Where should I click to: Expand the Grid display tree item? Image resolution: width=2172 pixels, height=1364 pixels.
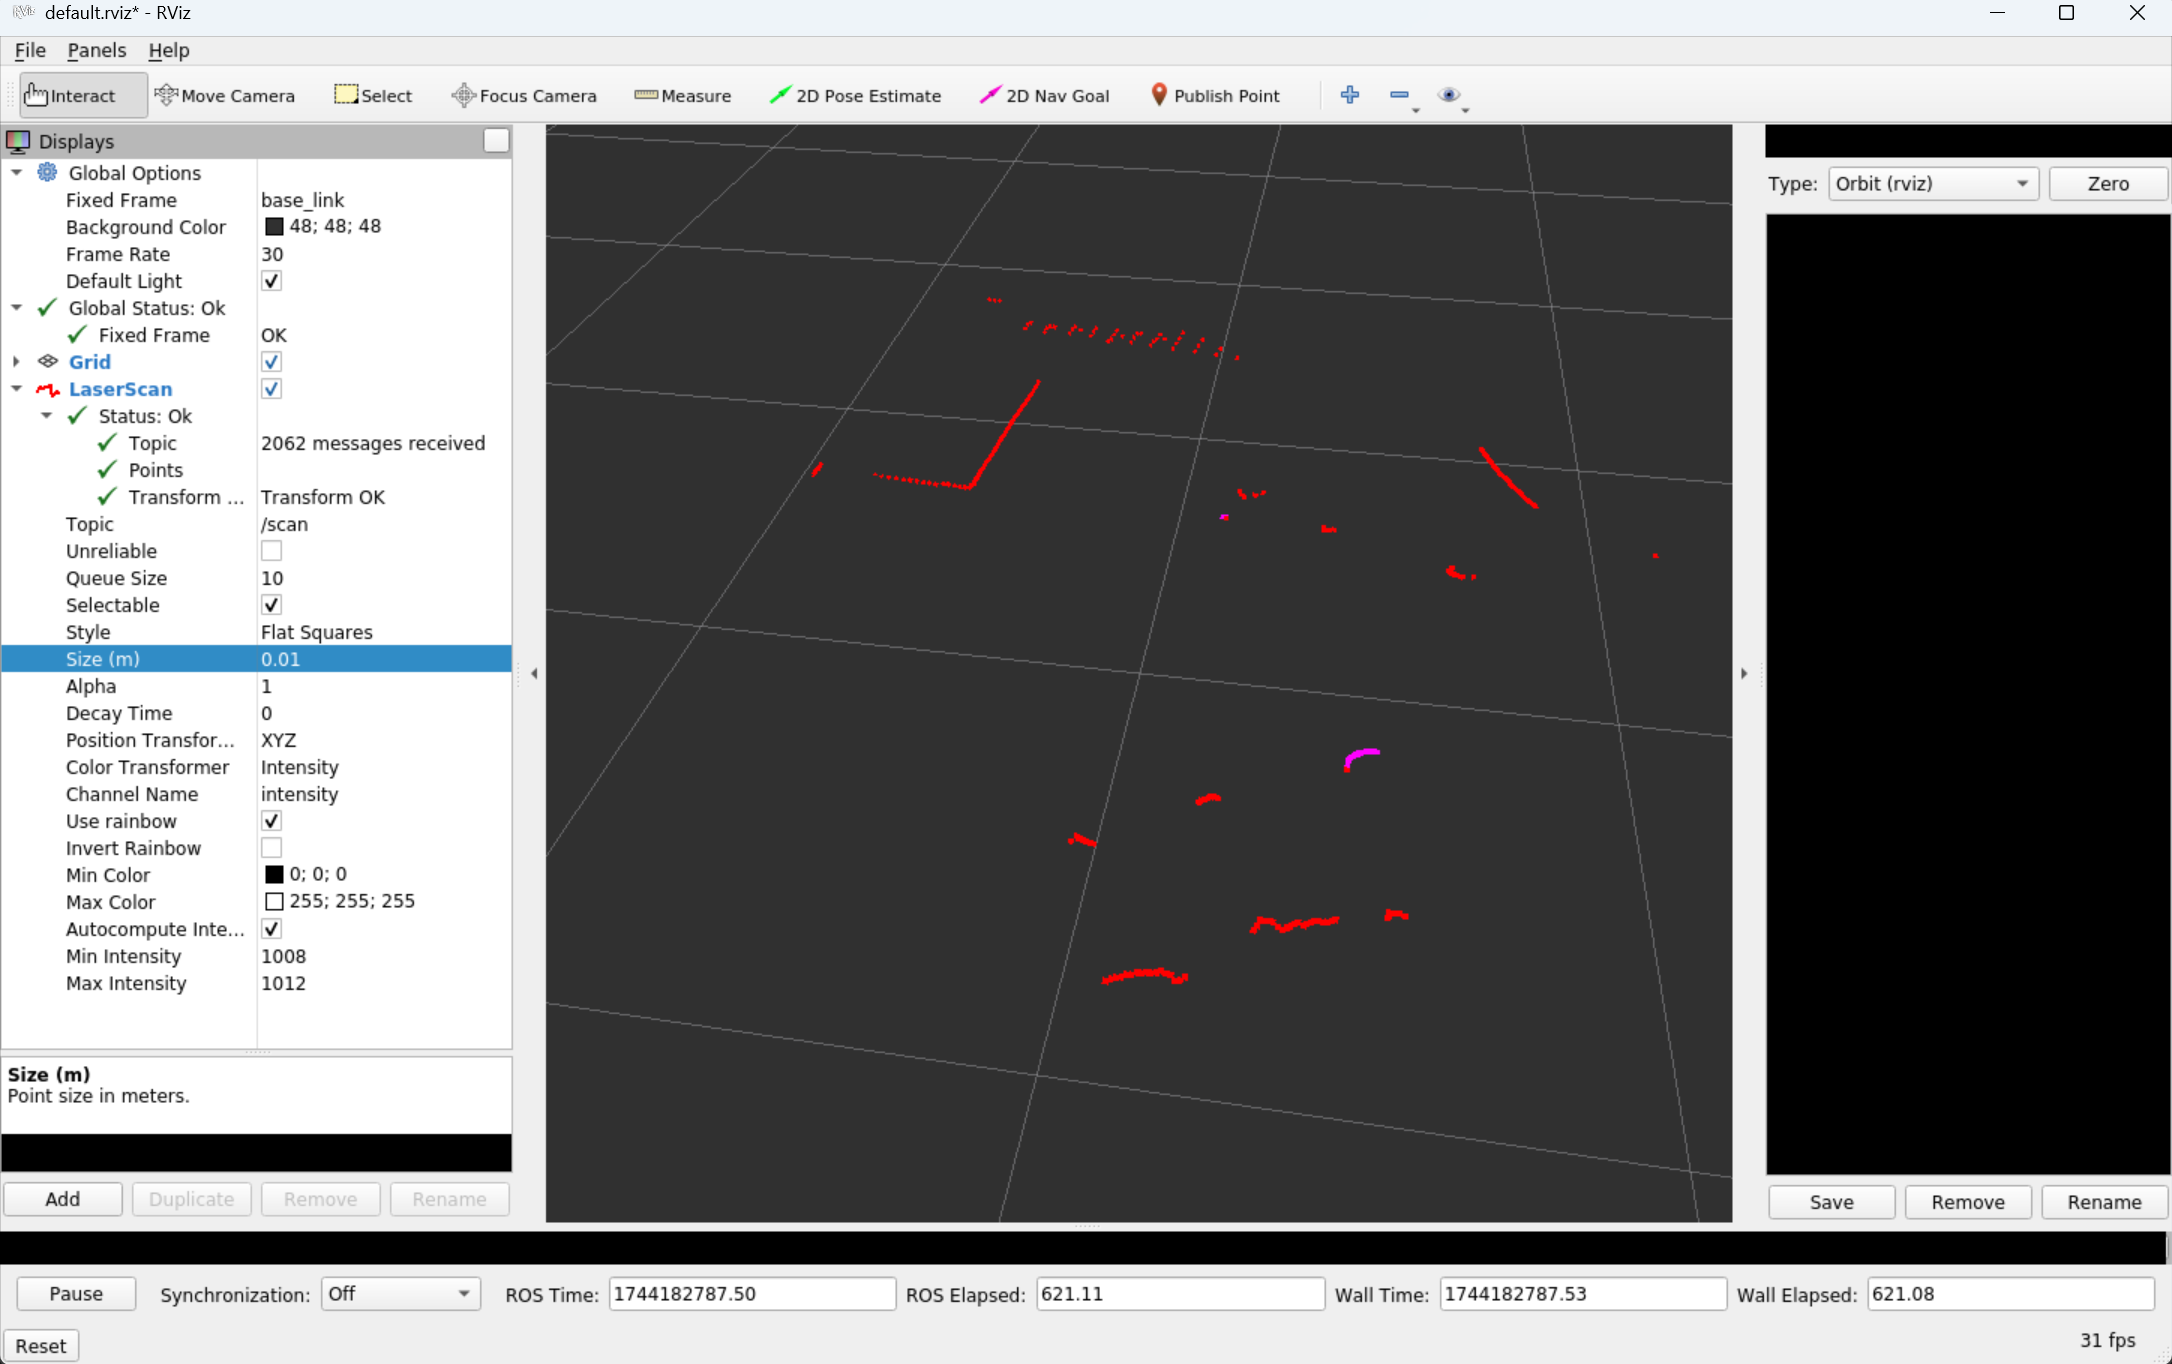[16, 362]
